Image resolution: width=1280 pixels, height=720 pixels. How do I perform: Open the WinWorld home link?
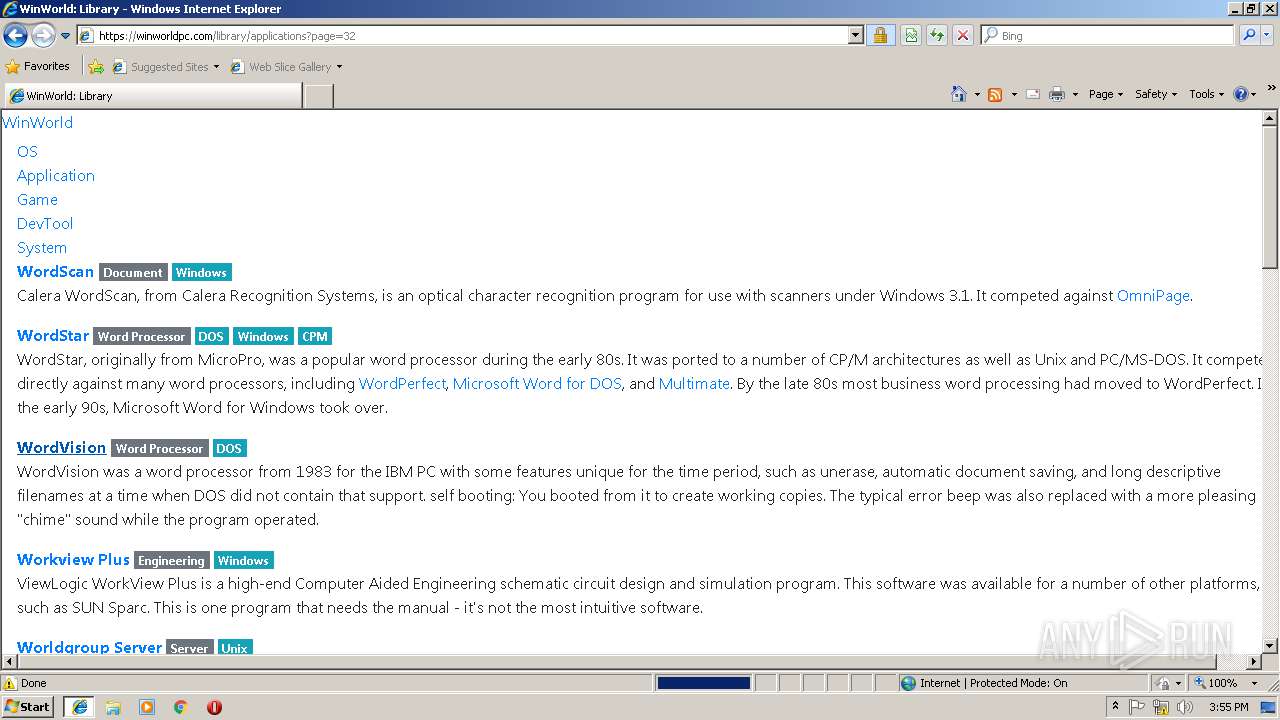click(x=38, y=123)
